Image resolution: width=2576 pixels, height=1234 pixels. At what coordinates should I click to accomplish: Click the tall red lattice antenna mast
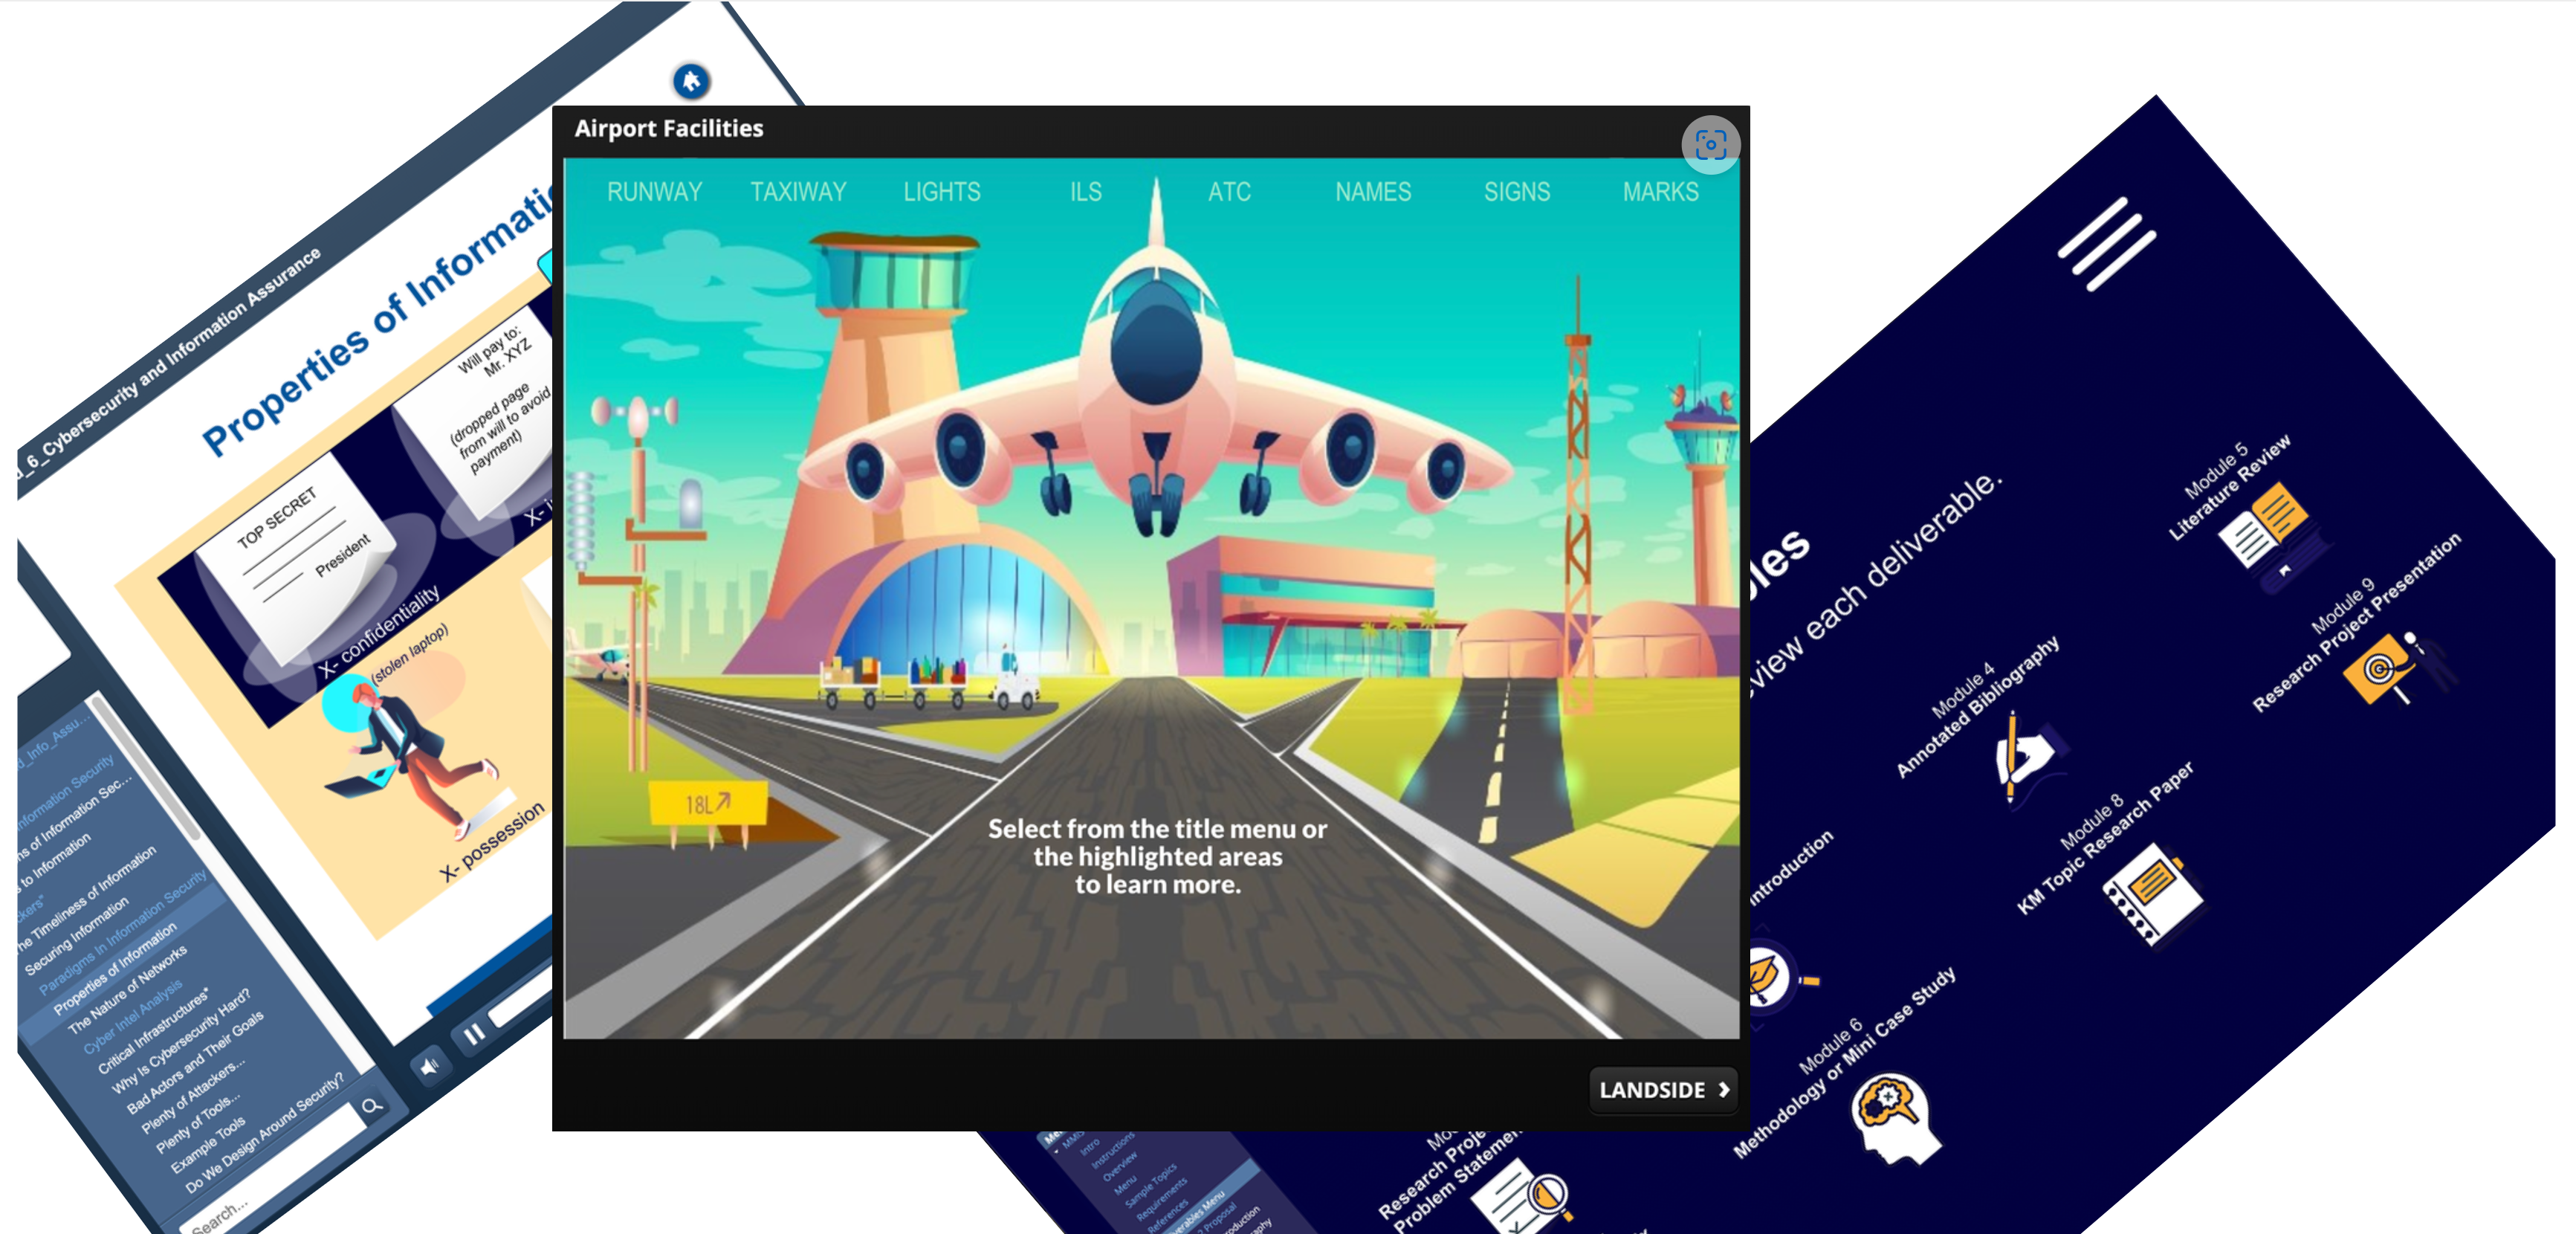point(1578,500)
